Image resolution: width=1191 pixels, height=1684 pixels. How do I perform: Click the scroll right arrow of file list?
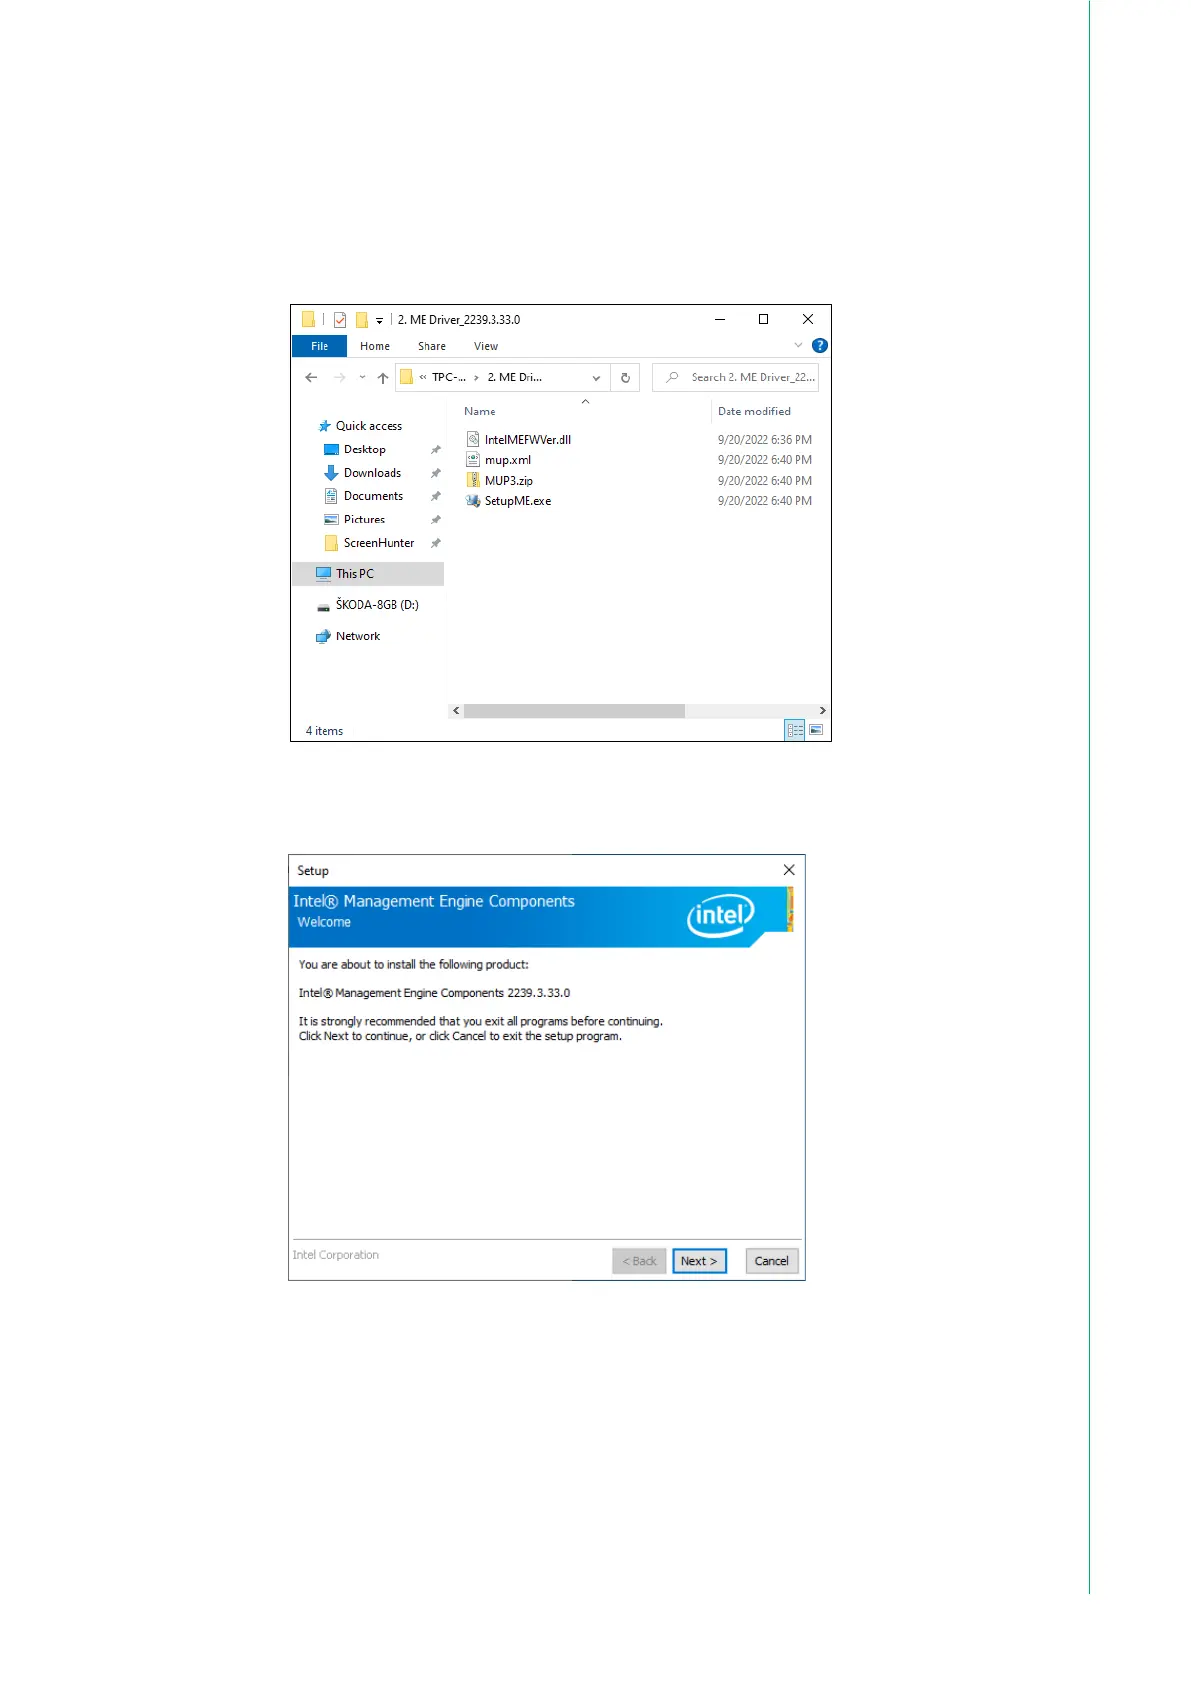(822, 711)
